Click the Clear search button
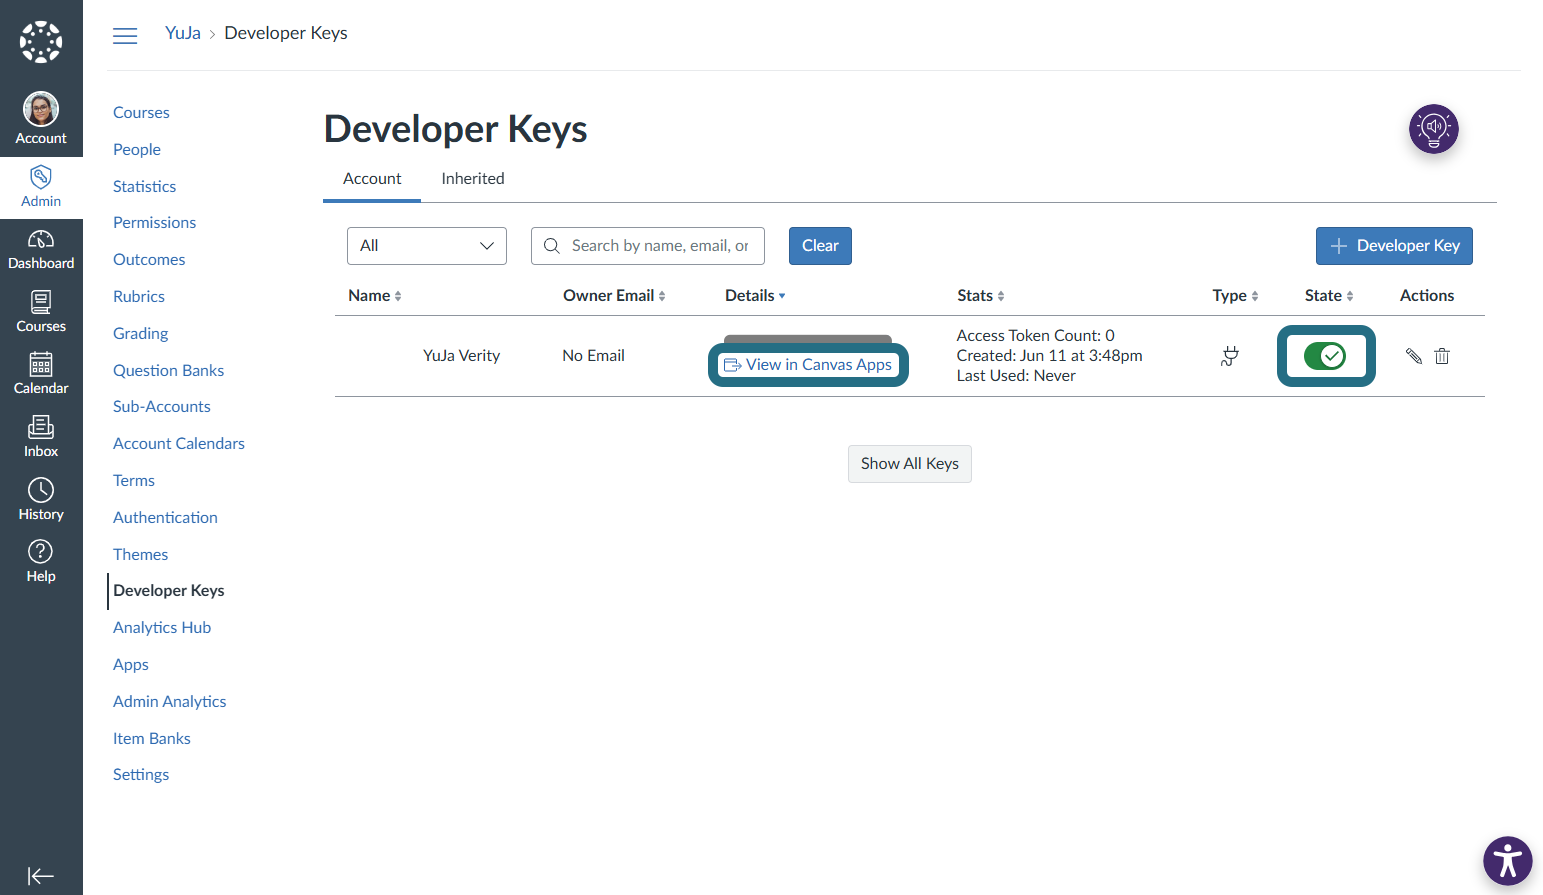Screen dimensions: 1543x895 pos(820,246)
